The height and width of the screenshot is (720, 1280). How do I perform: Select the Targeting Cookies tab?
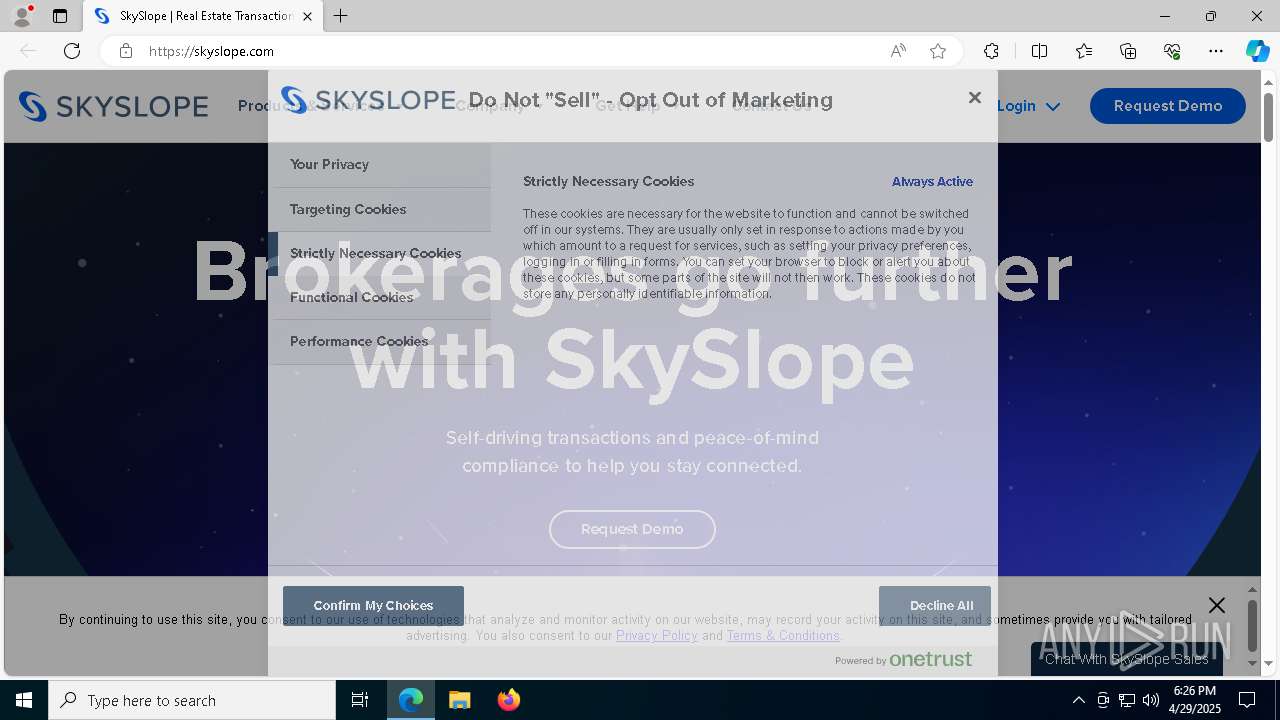[380, 209]
